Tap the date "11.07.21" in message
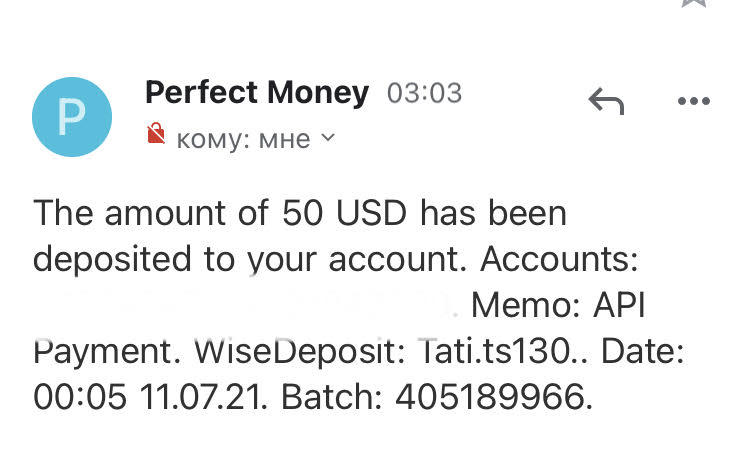The height and width of the screenshot is (473, 750). pyautogui.click(x=204, y=397)
